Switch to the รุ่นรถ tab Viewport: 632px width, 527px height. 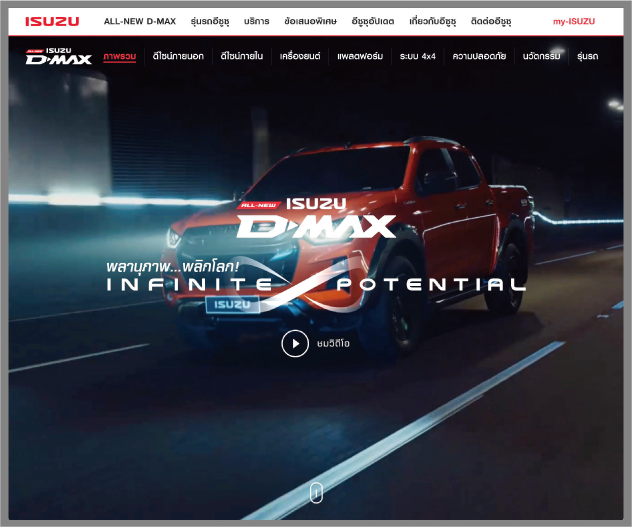click(587, 56)
